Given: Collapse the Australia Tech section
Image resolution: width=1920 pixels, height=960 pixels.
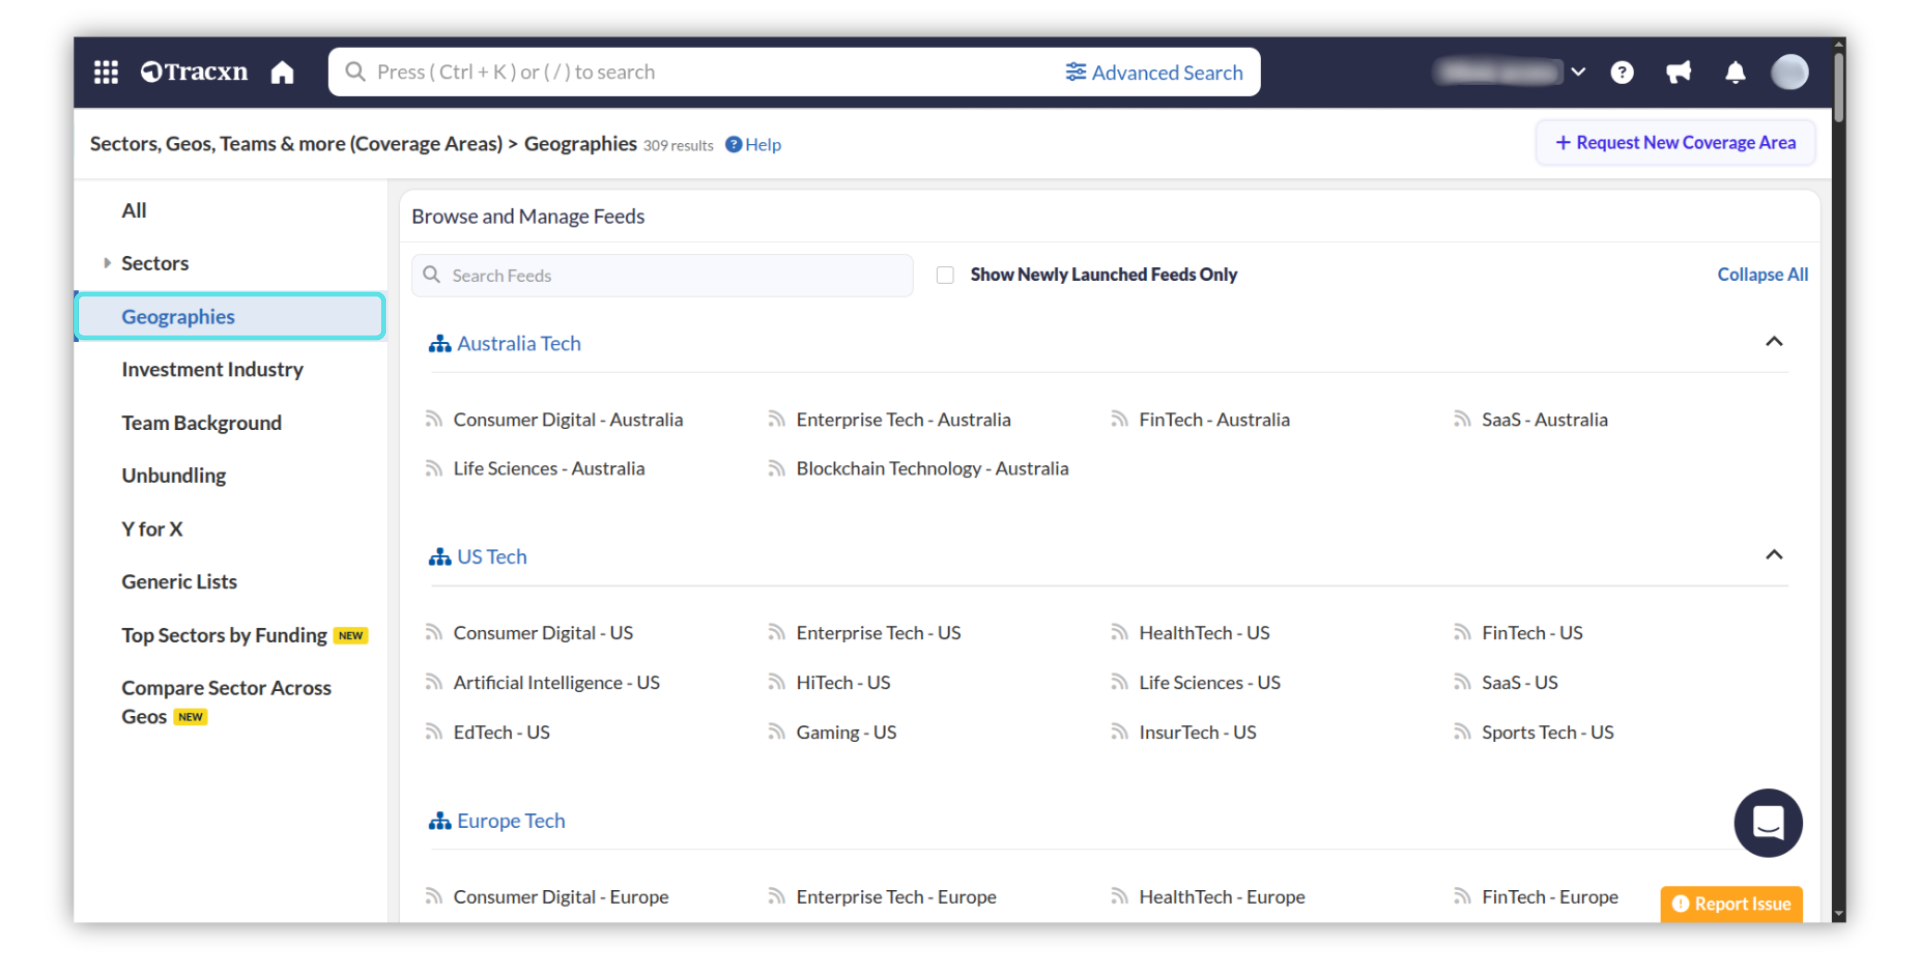Looking at the screenshot, I should tap(1773, 342).
